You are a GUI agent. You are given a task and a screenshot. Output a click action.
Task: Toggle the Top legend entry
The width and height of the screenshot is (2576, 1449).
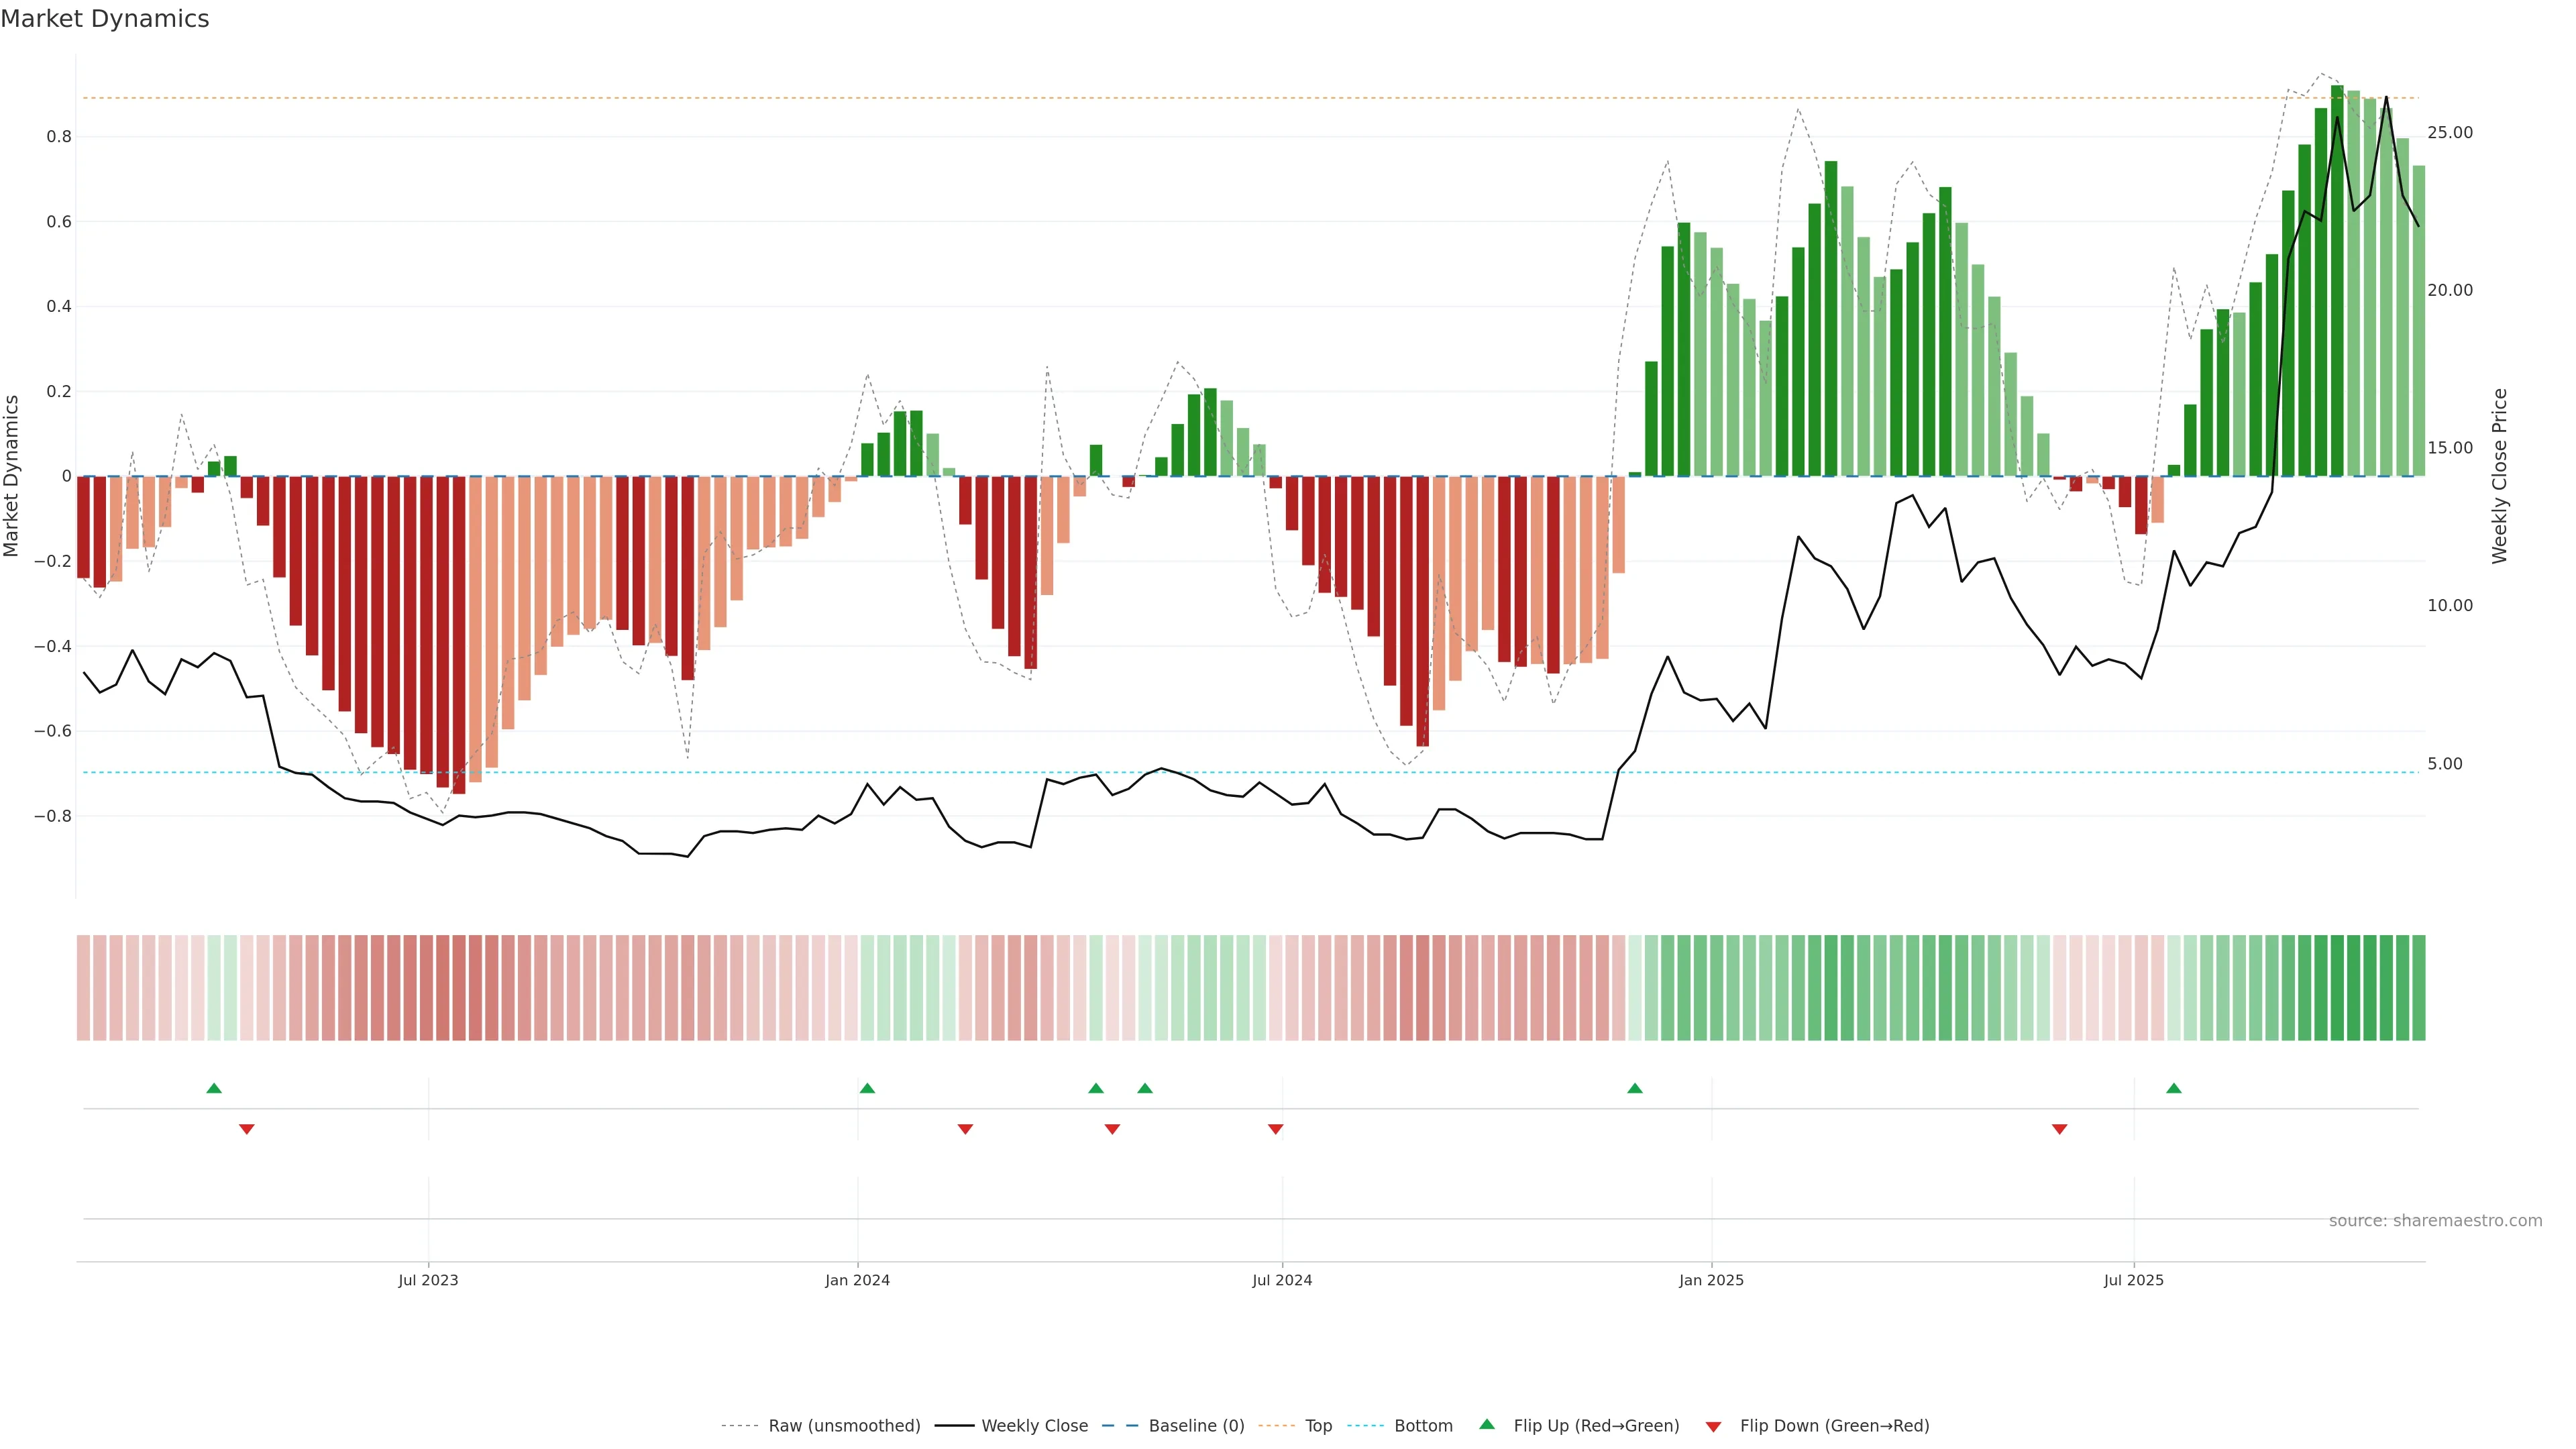(x=1318, y=1426)
